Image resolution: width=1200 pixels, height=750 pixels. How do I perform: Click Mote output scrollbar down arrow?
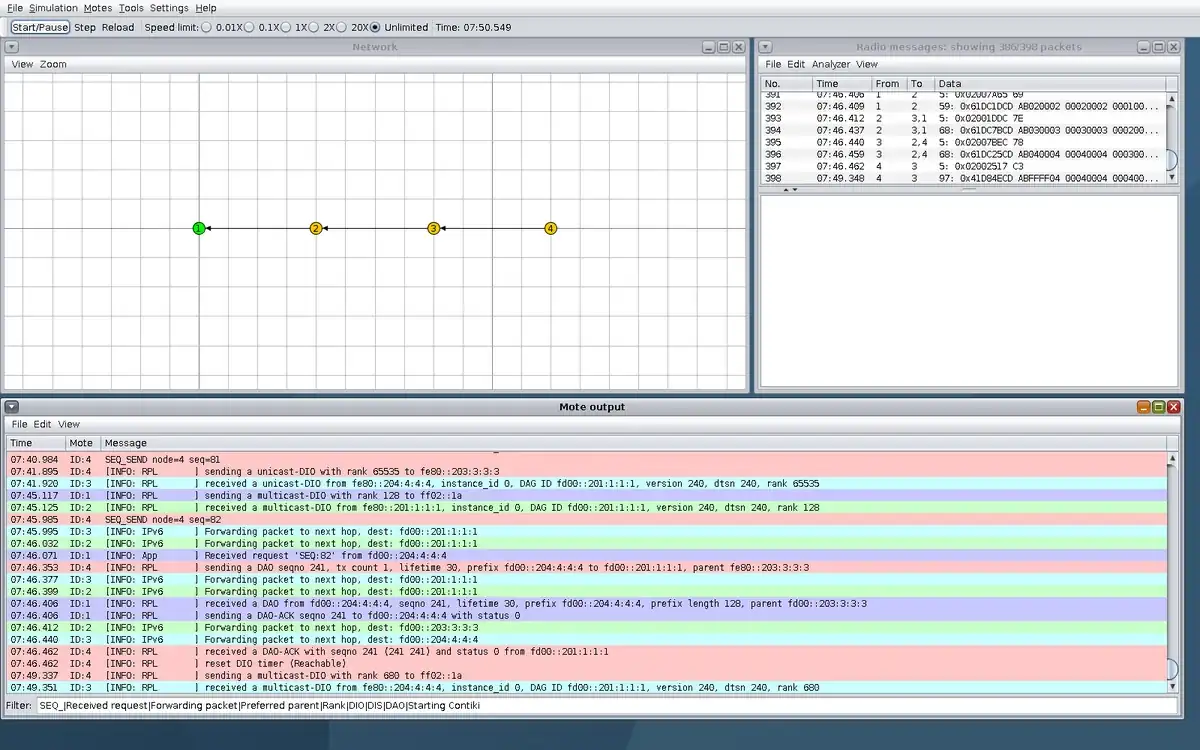click(x=1172, y=686)
